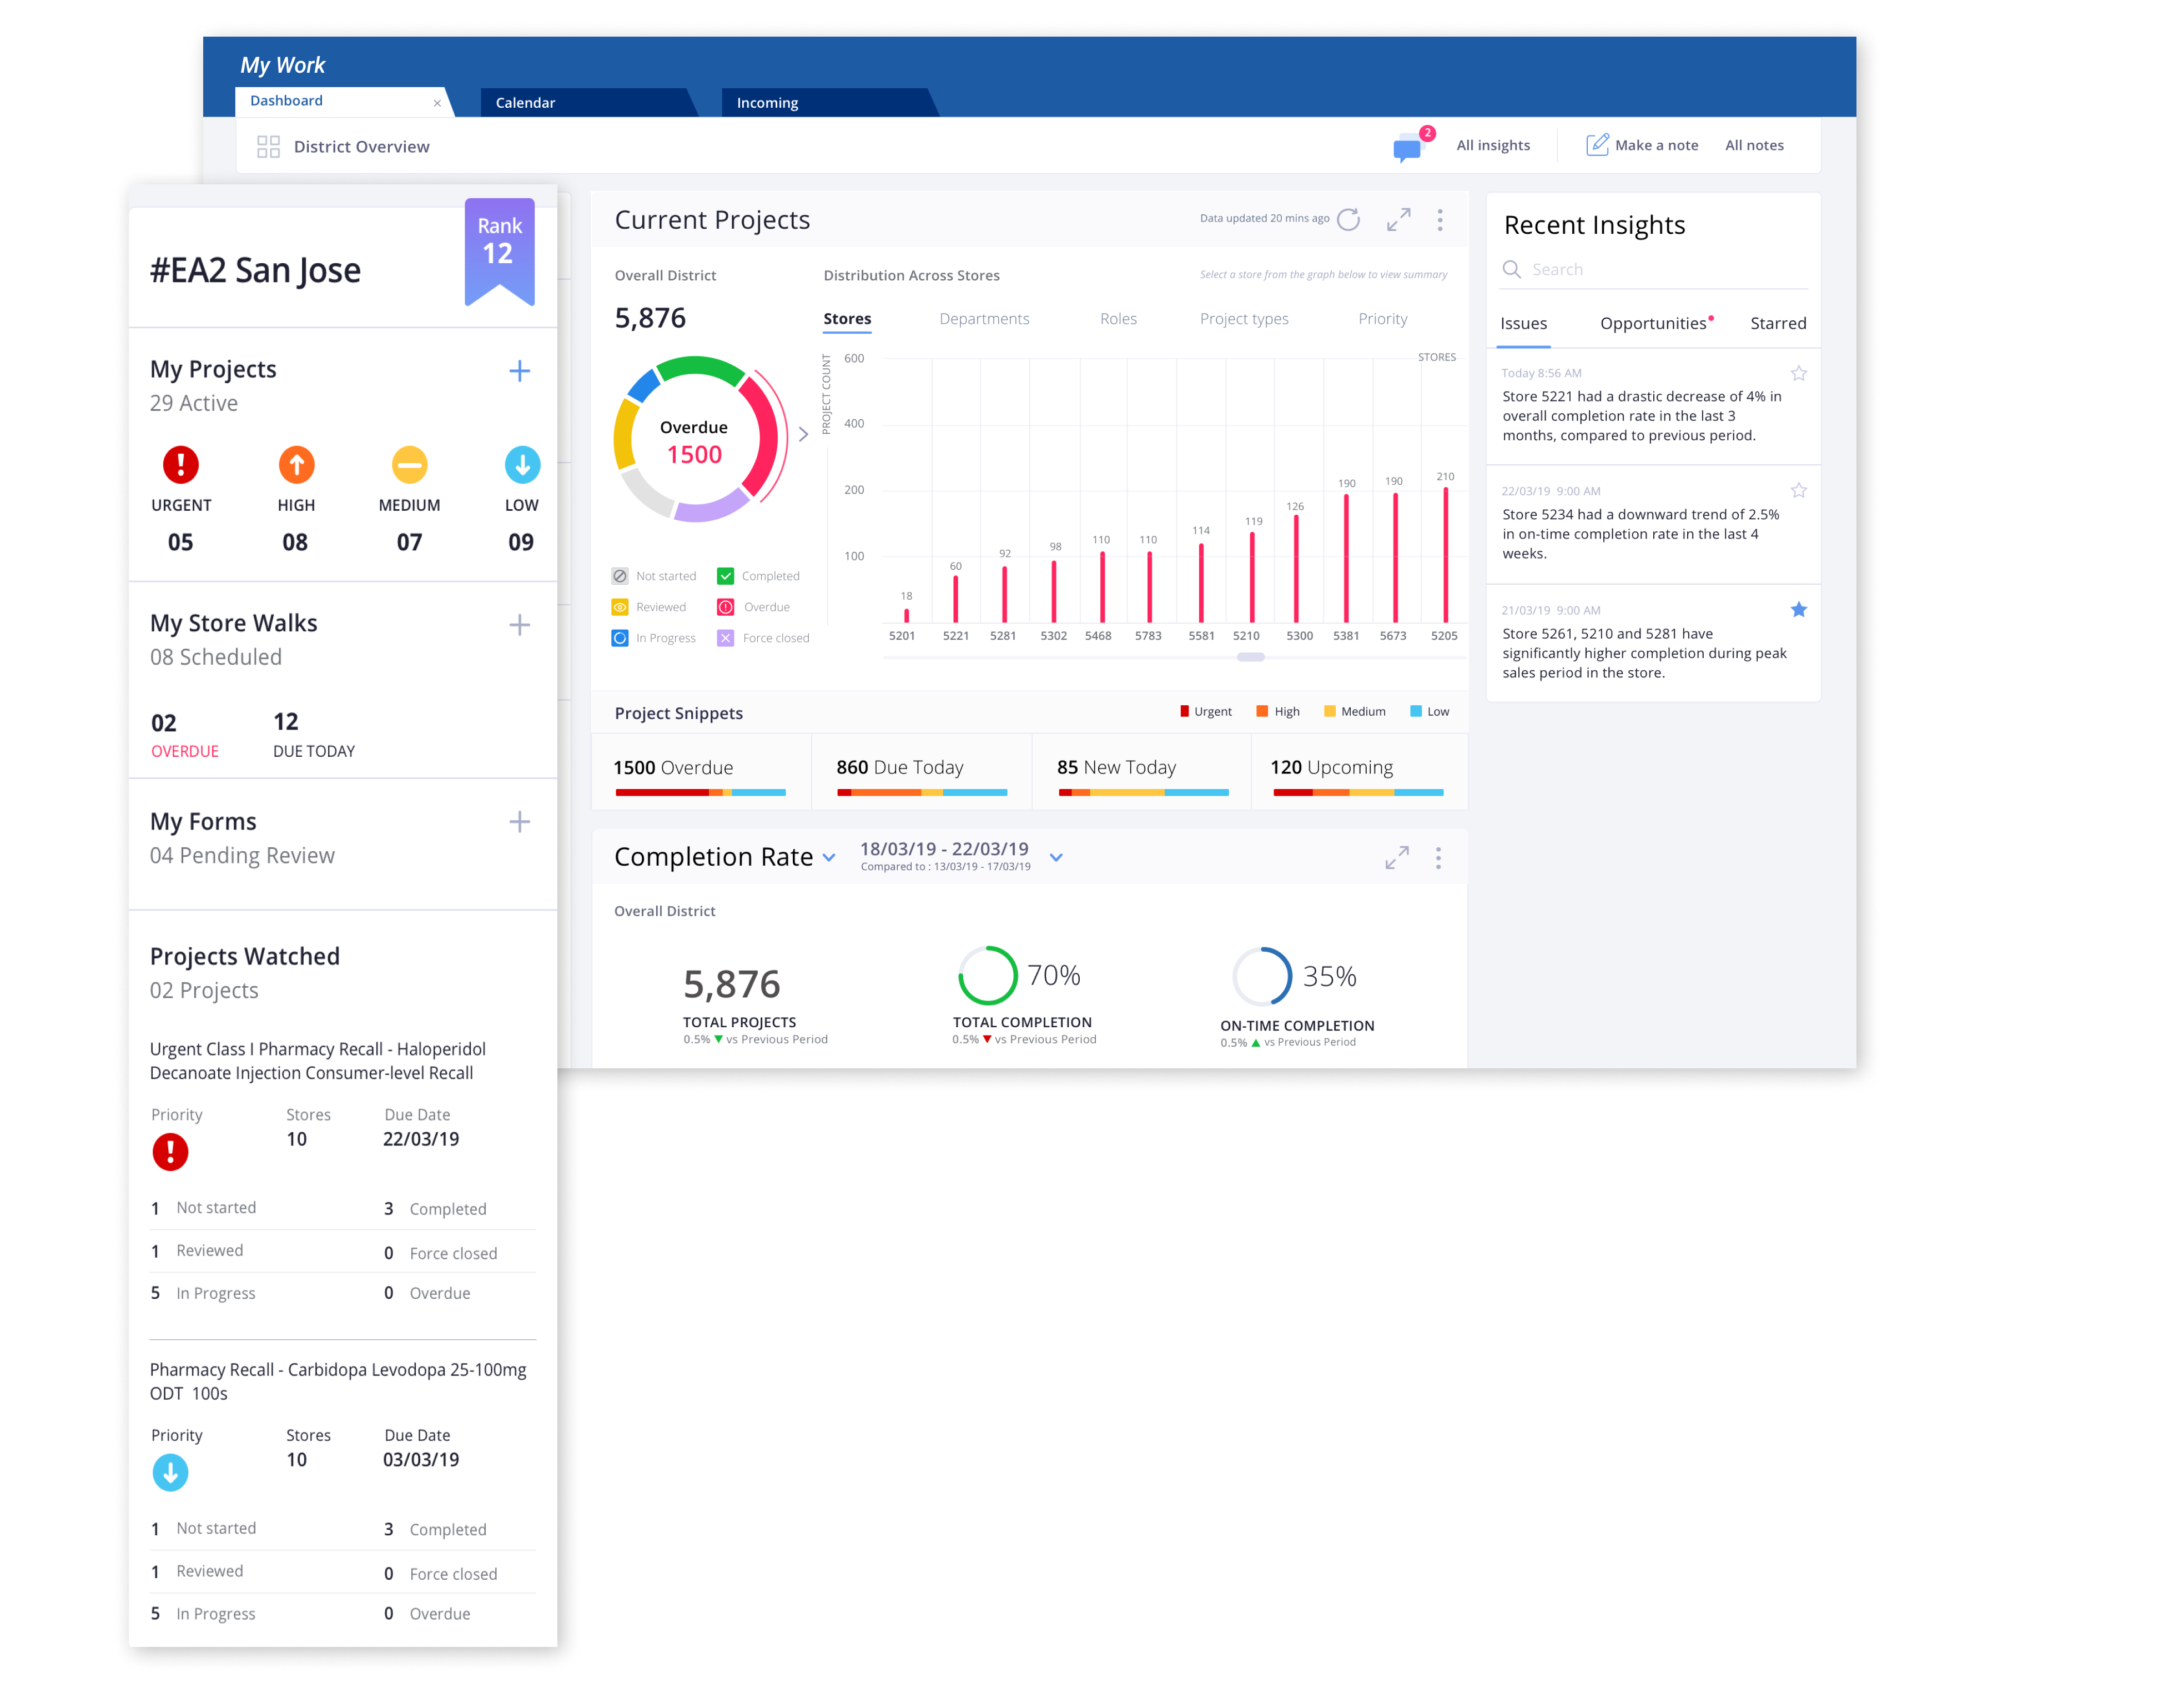The width and height of the screenshot is (2184, 1698).
Task: Click the chevron next to donut chart
Action: click(803, 434)
